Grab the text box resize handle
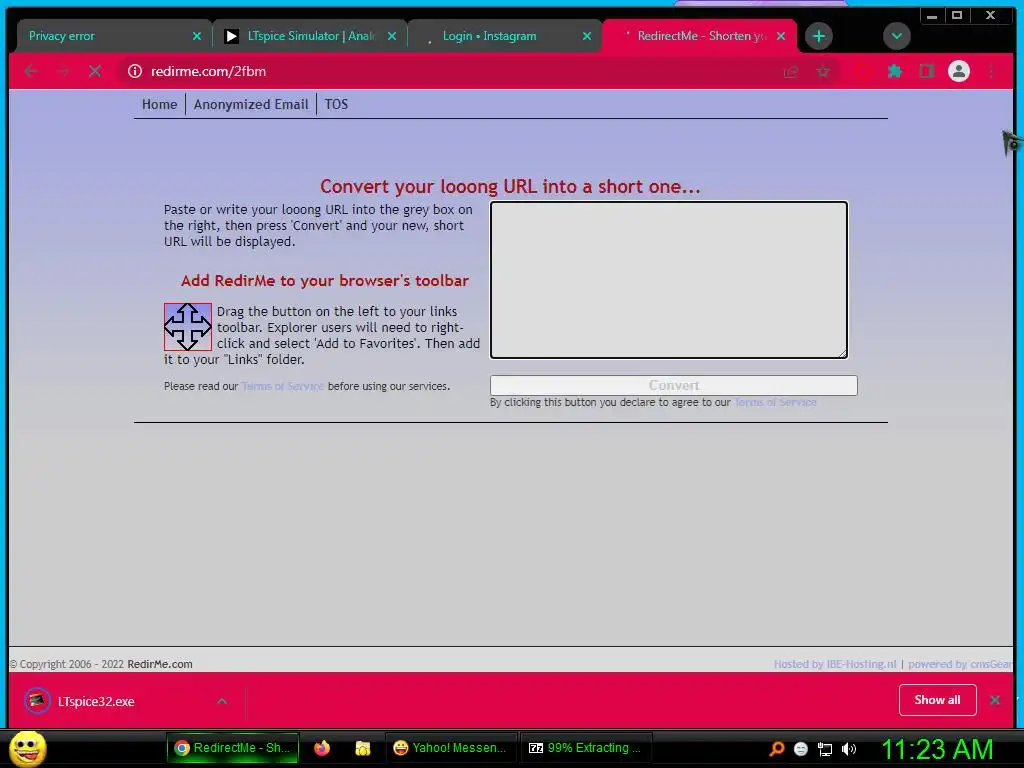Viewport: 1024px width, 768px height. 842,353
